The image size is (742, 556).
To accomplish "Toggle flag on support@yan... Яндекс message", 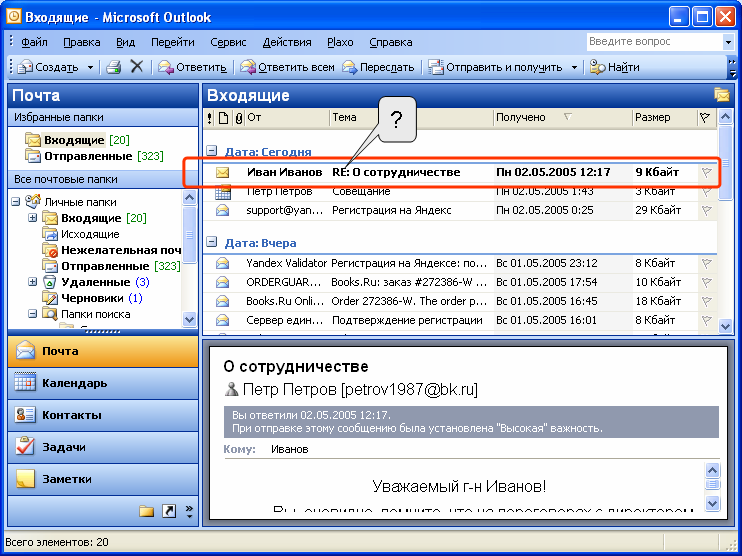I will coord(707,211).
